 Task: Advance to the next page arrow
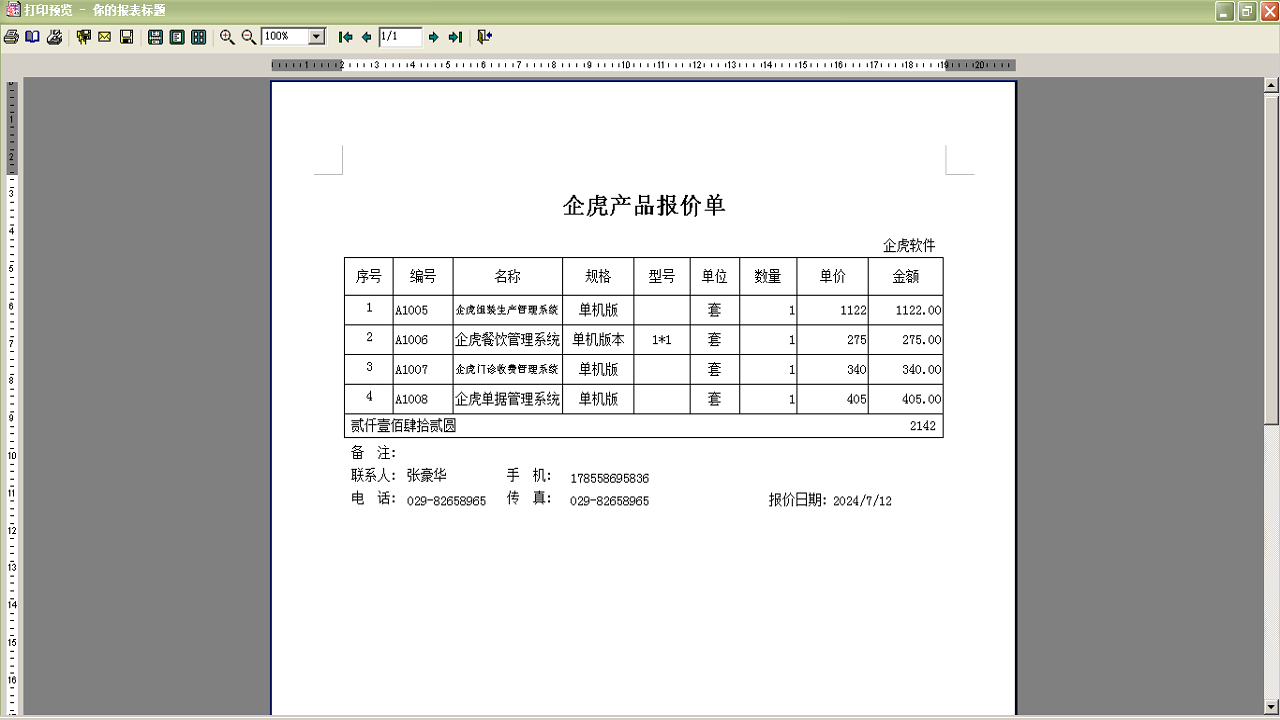coord(434,36)
